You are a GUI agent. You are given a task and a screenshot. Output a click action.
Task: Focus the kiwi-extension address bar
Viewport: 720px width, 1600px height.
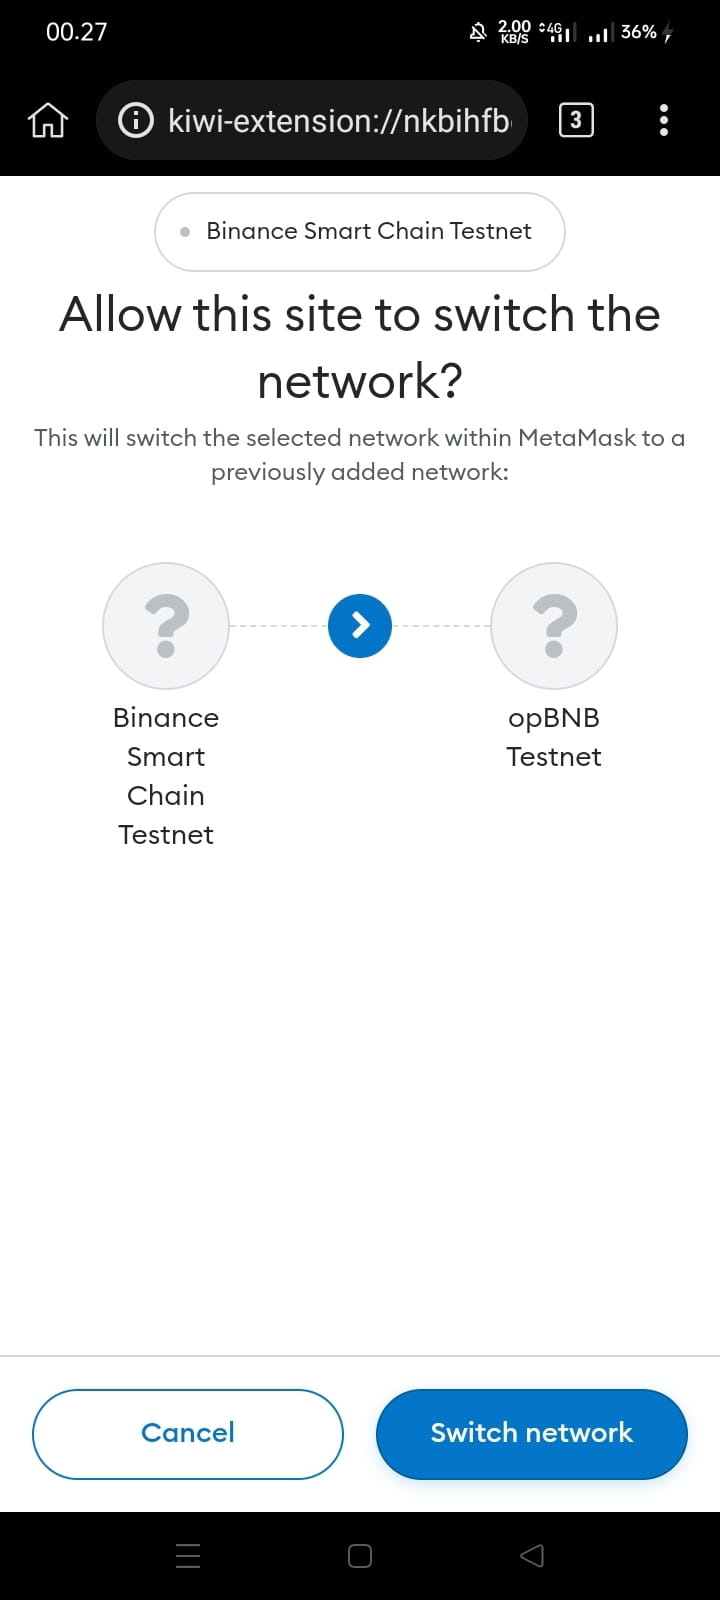click(x=340, y=121)
